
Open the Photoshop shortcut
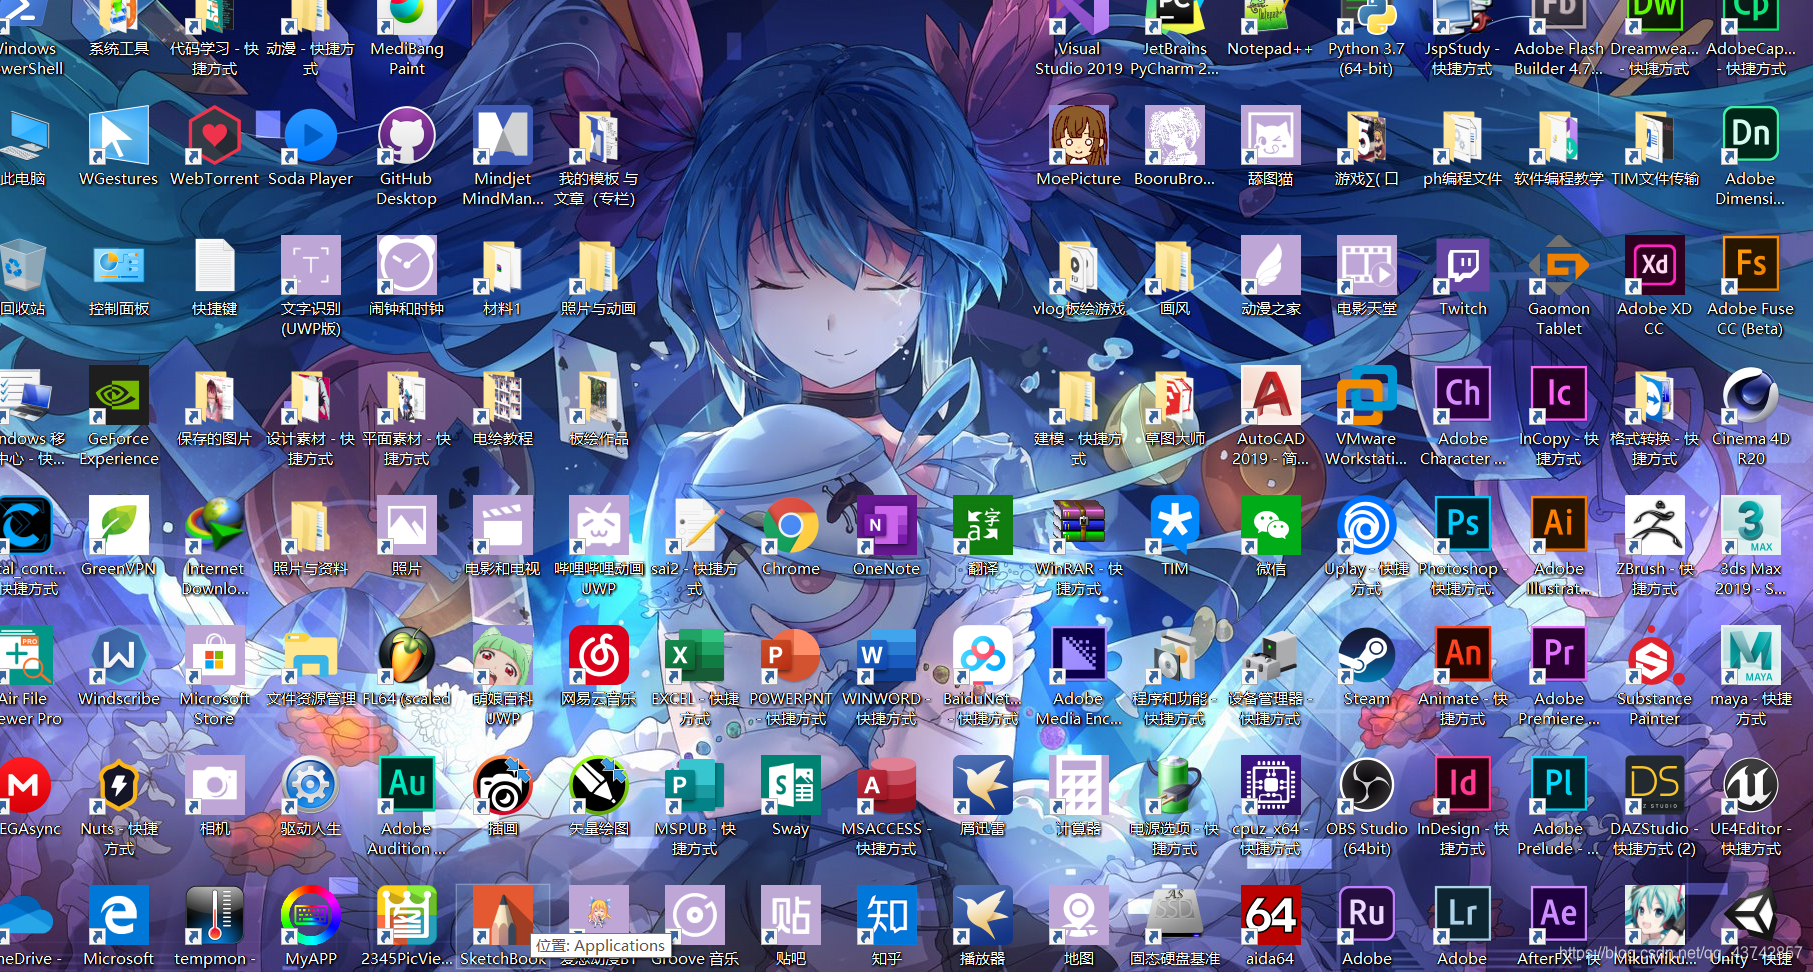coord(1462,526)
